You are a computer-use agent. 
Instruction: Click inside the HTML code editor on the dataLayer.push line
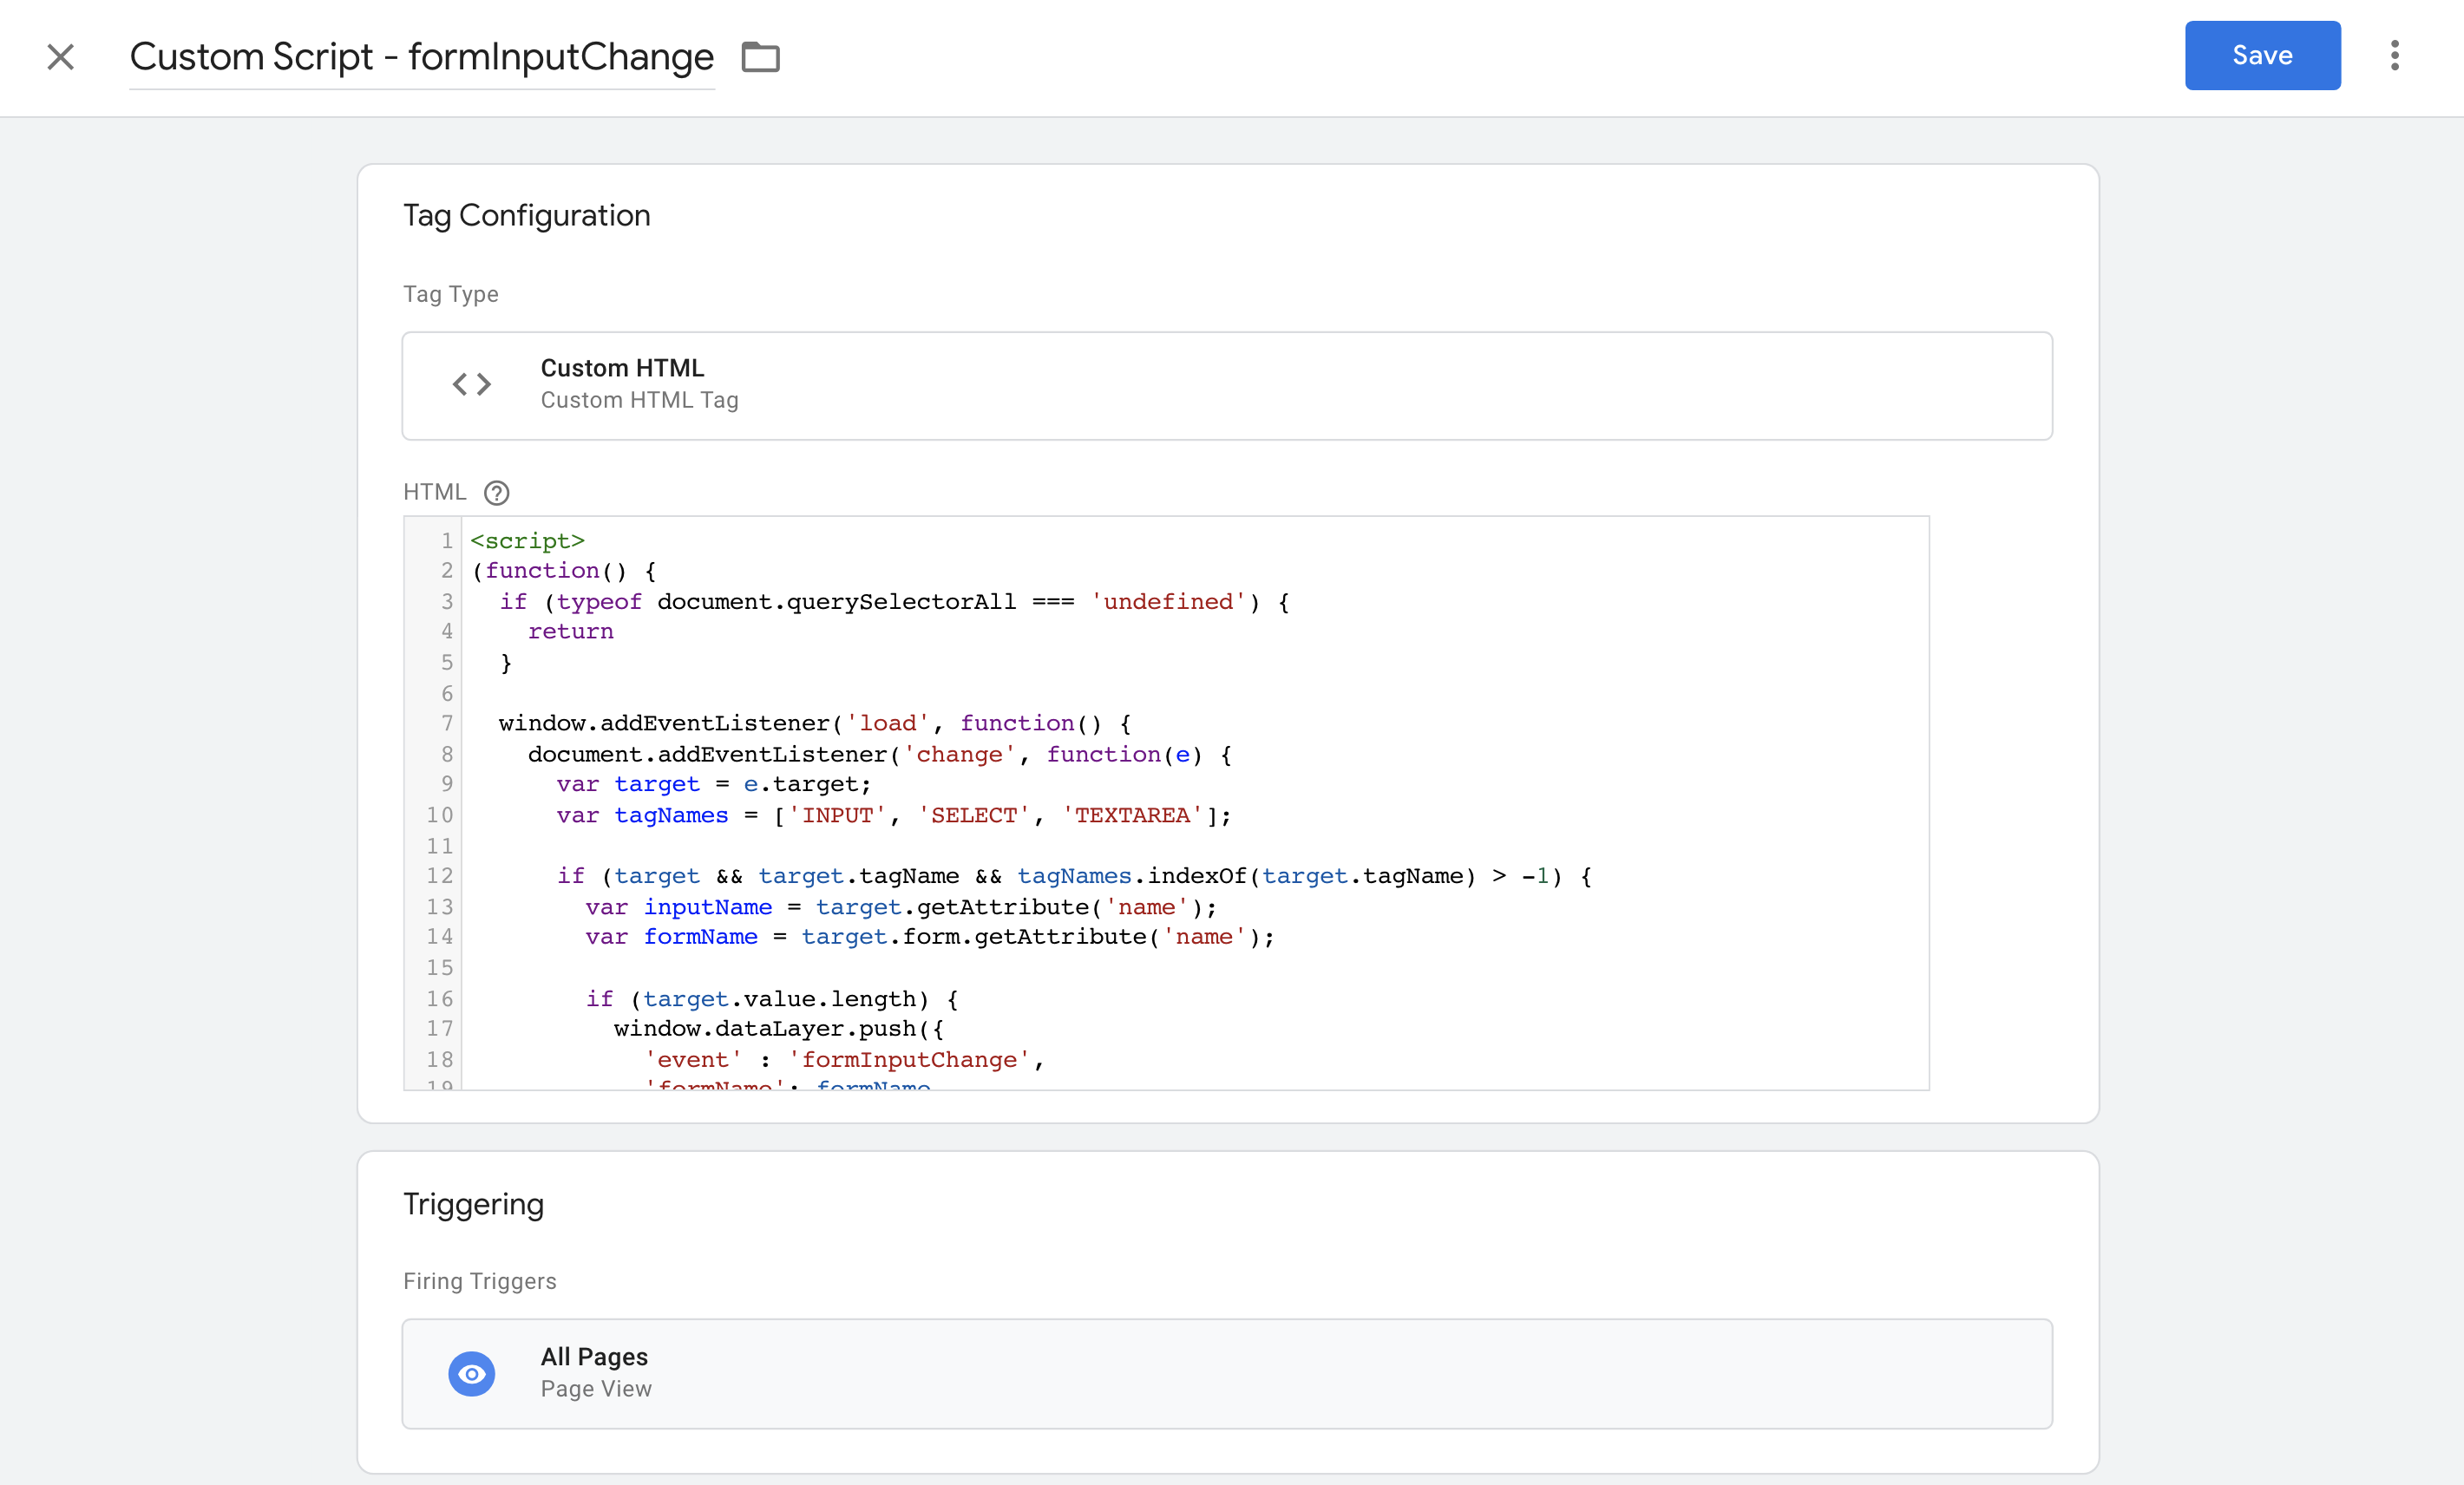point(778,1028)
